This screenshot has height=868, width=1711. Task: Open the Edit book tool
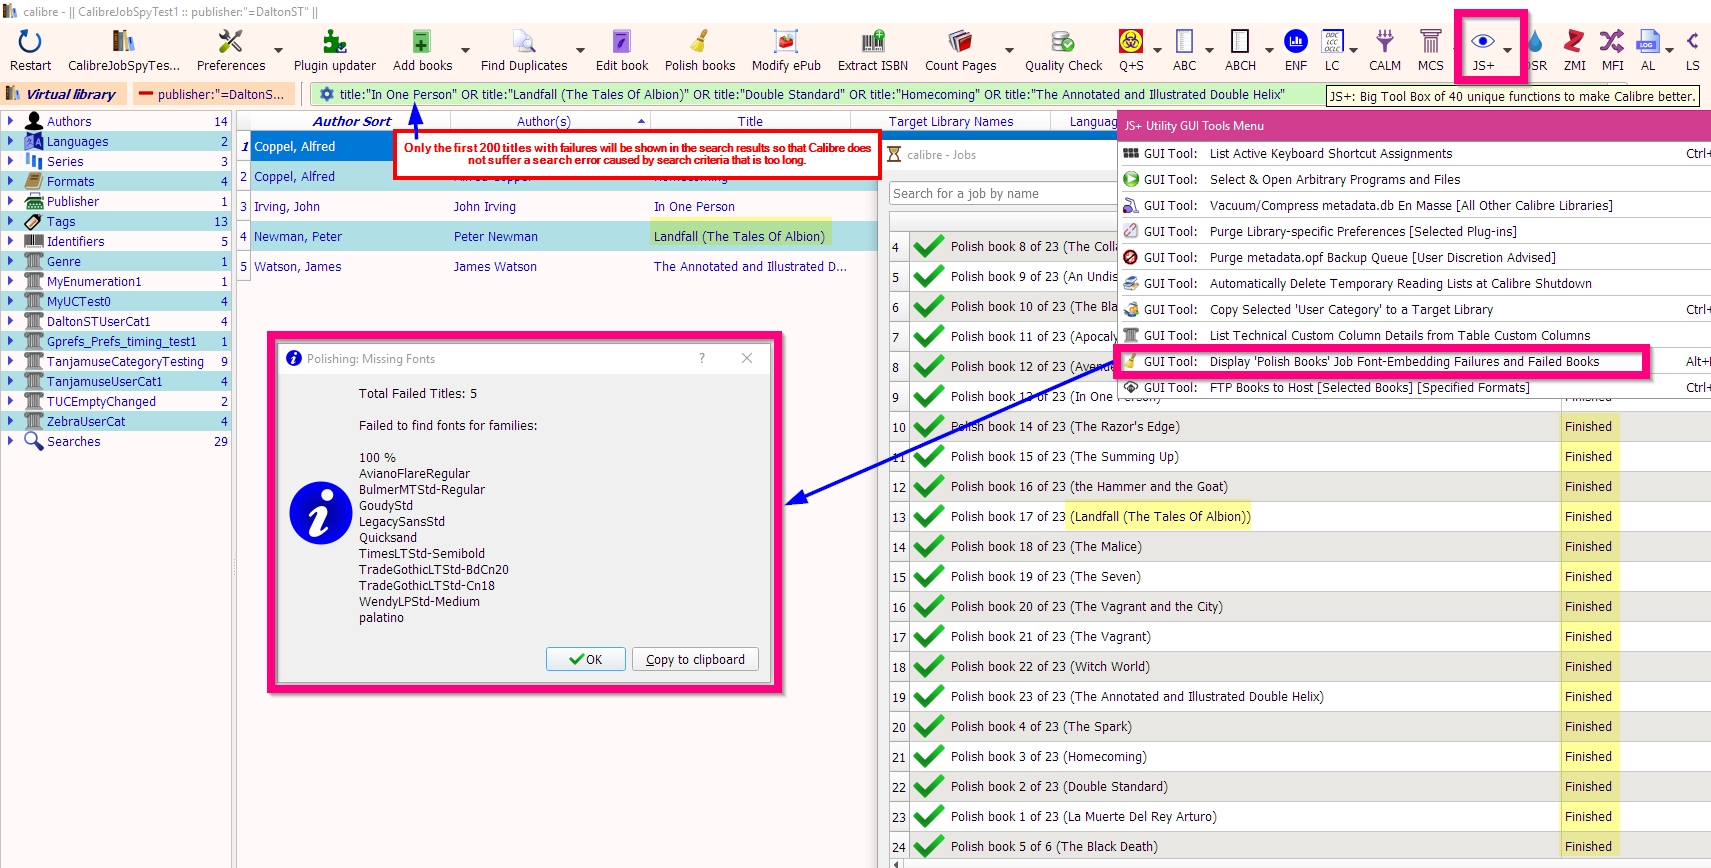[x=622, y=41]
